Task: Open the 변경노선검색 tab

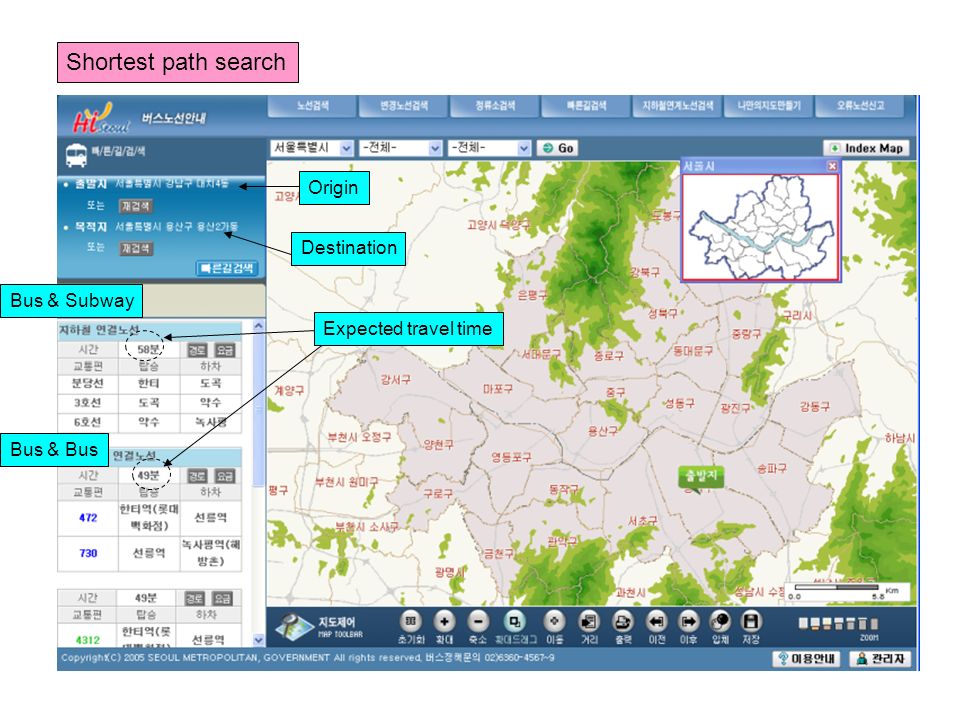Action: [x=404, y=106]
